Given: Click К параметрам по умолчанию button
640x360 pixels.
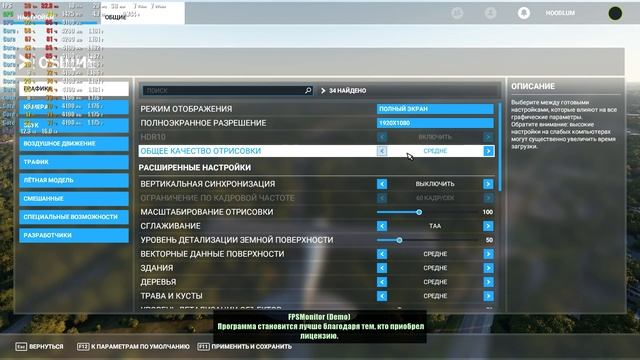Looking at the screenshot, I should [x=133, y=347].
